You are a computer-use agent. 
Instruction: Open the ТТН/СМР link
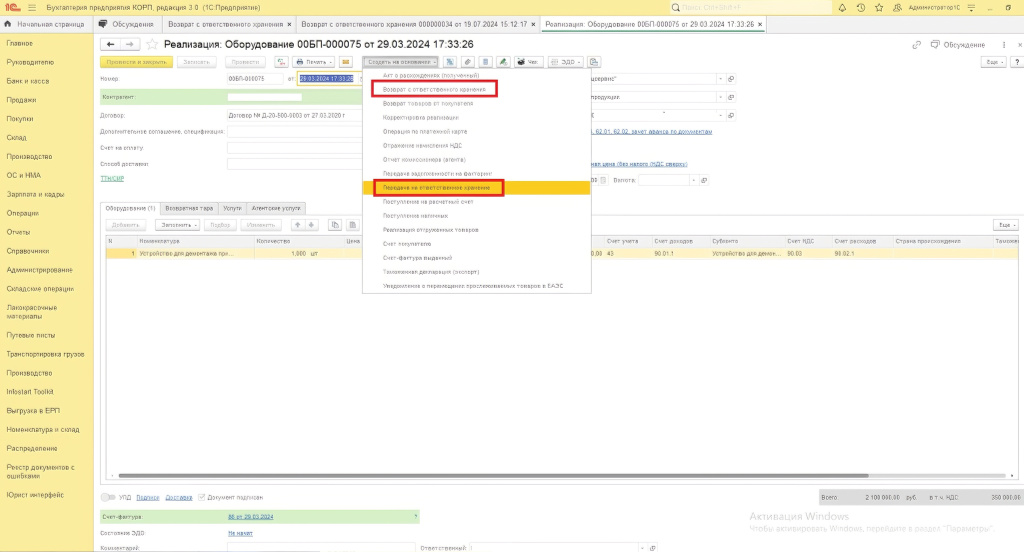coord(111,178)
